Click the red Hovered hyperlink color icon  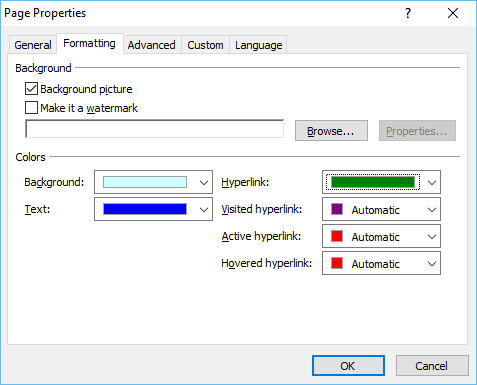click(337, 263)
